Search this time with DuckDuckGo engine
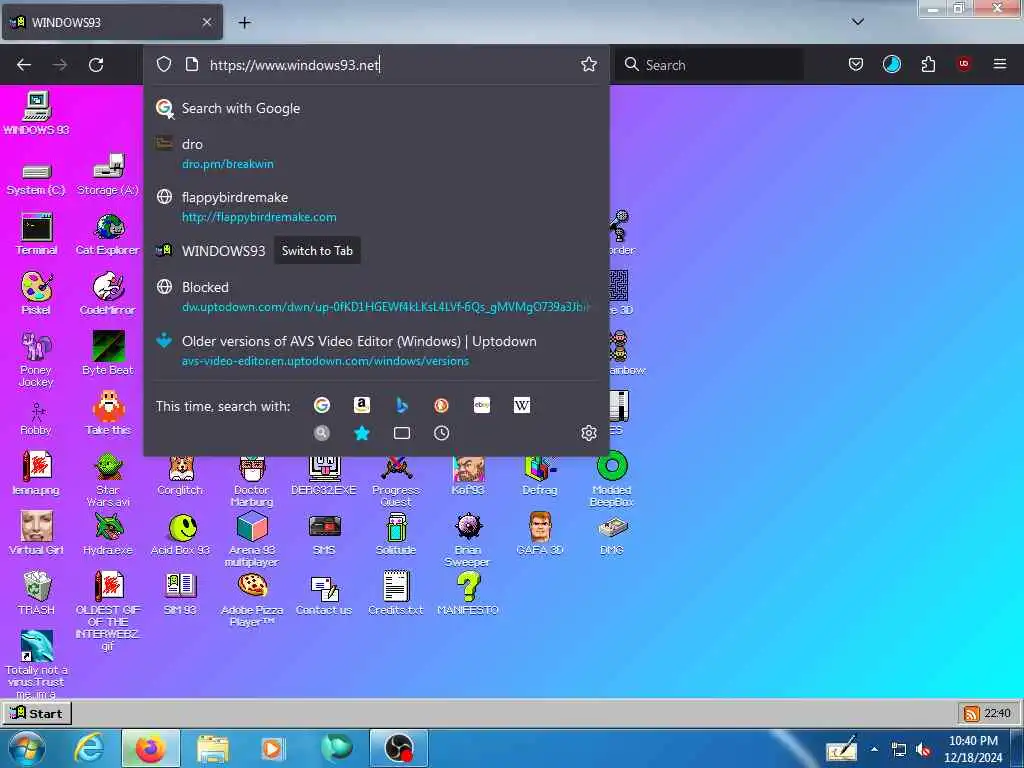 point(441,406)
